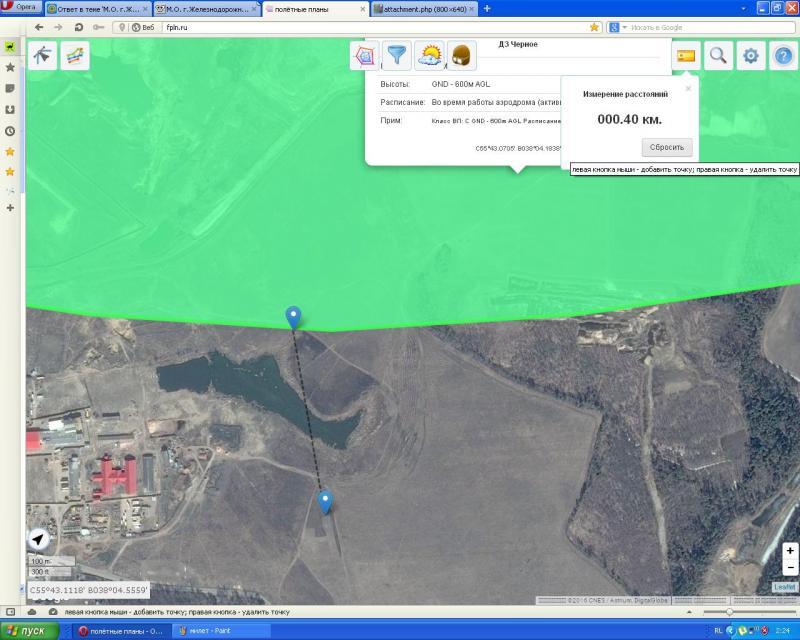800x640 pixels.
Task: Open the funnel filter tool
Action: point(398,56)
